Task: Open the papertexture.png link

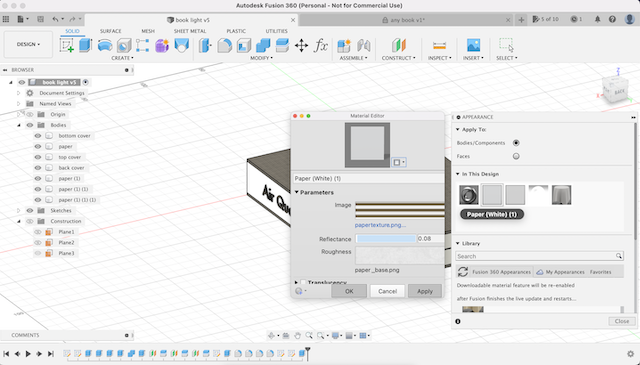Action: (380, 225)
